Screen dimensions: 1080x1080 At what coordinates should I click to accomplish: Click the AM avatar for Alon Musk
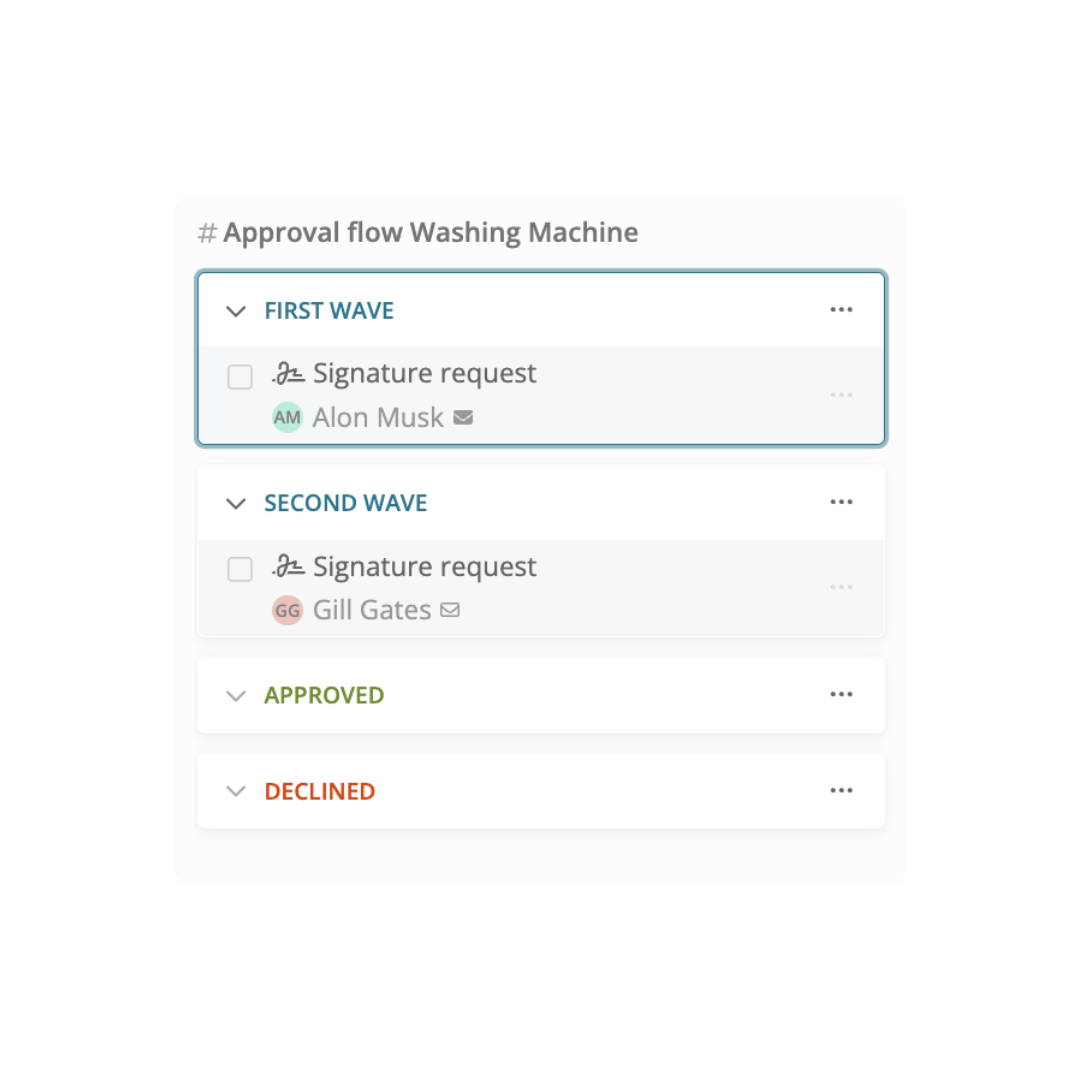[287, 417]
